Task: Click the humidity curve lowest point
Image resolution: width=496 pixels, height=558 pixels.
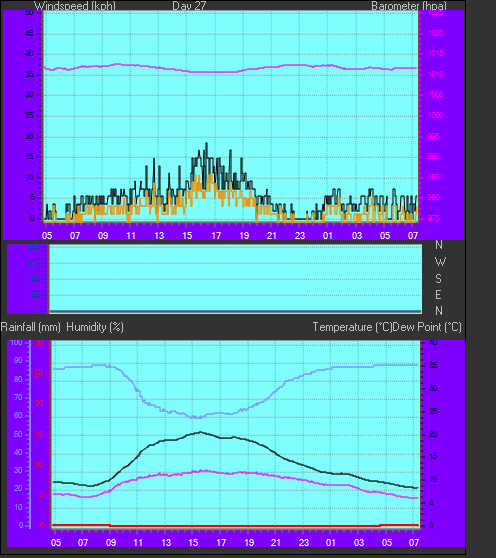Action: (196, 417)
